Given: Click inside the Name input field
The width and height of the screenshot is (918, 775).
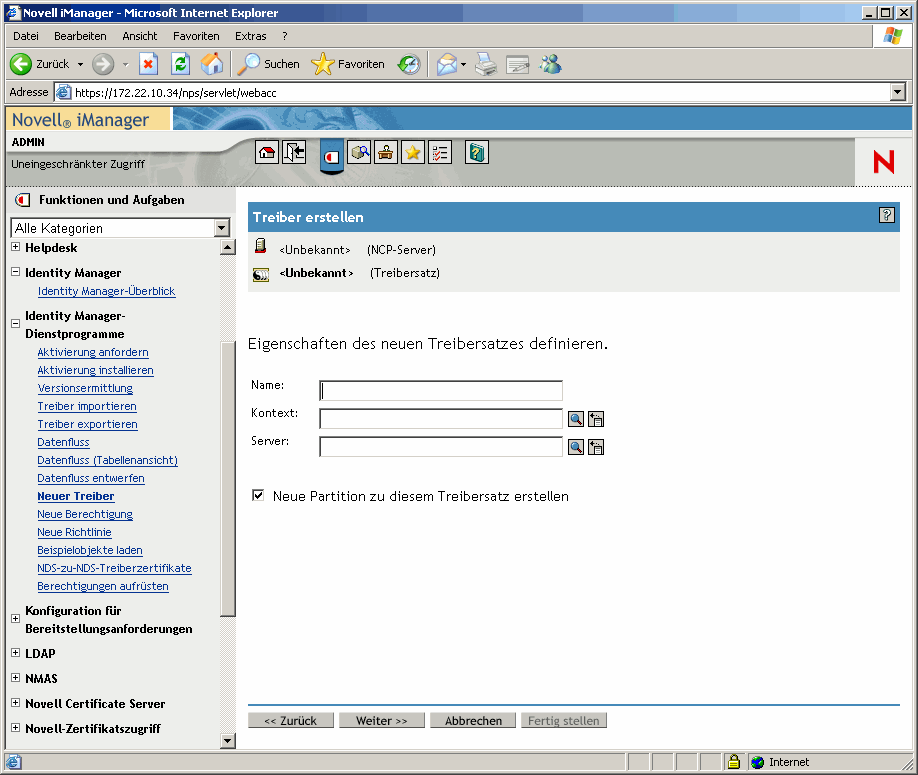Looking at the screenshot, I should tap(440, 390).
